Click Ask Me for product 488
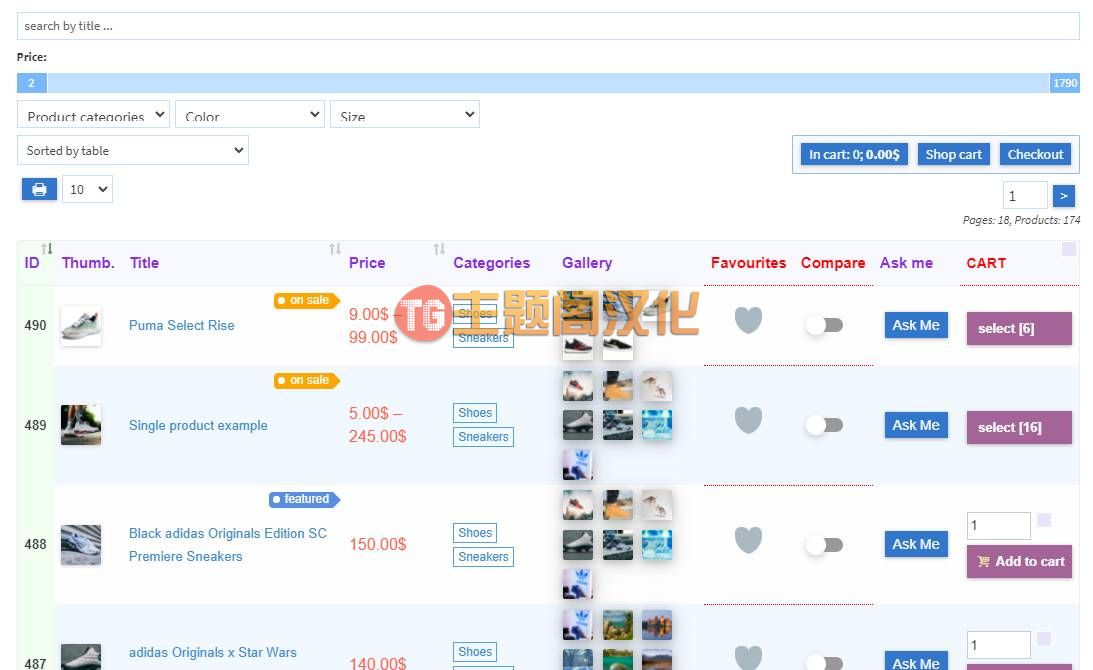 pos(916,544)
